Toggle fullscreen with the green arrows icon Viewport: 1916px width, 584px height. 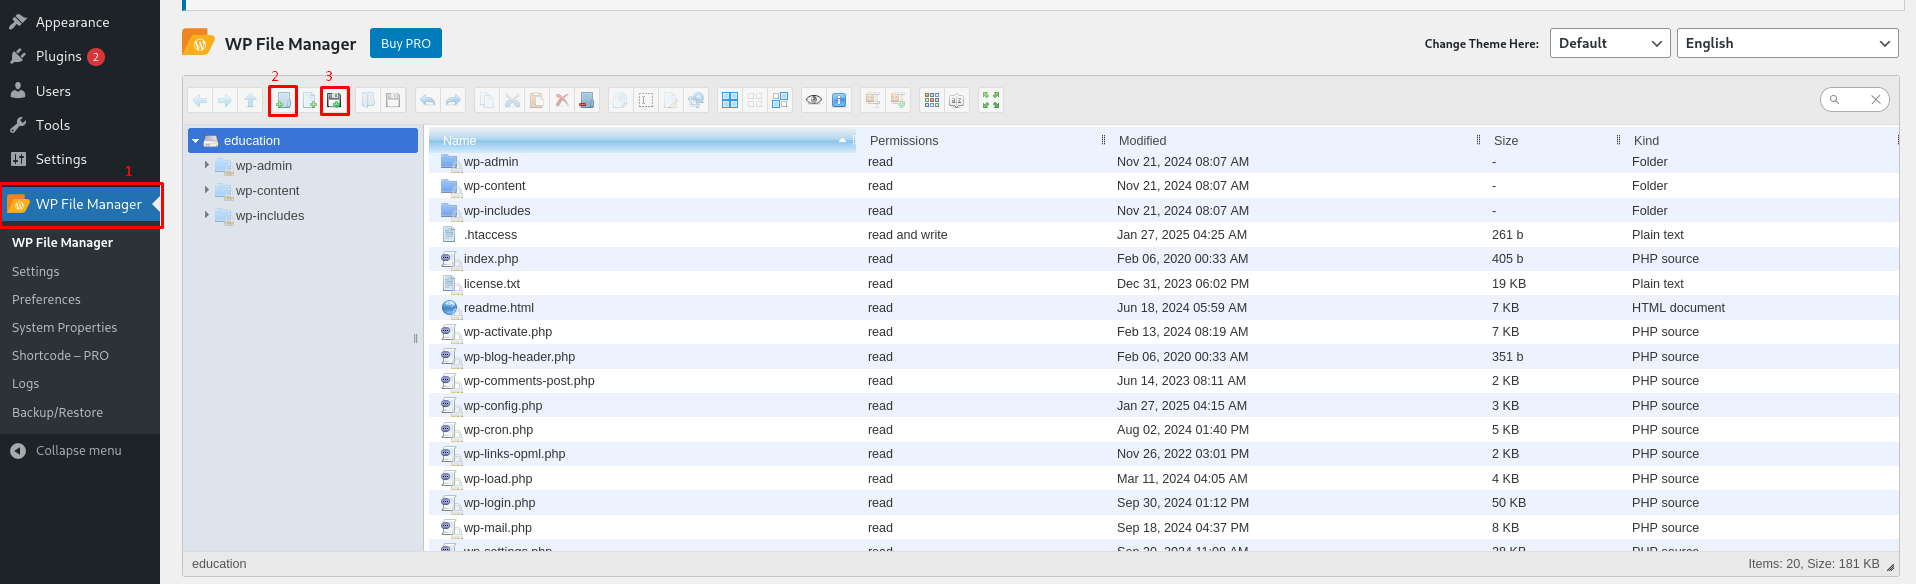point(991,100)
